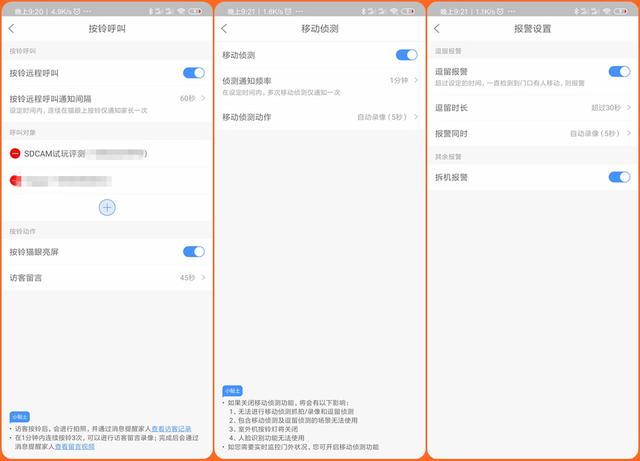
Task: Open 查看访客记录 link
Action: point(171,429)
